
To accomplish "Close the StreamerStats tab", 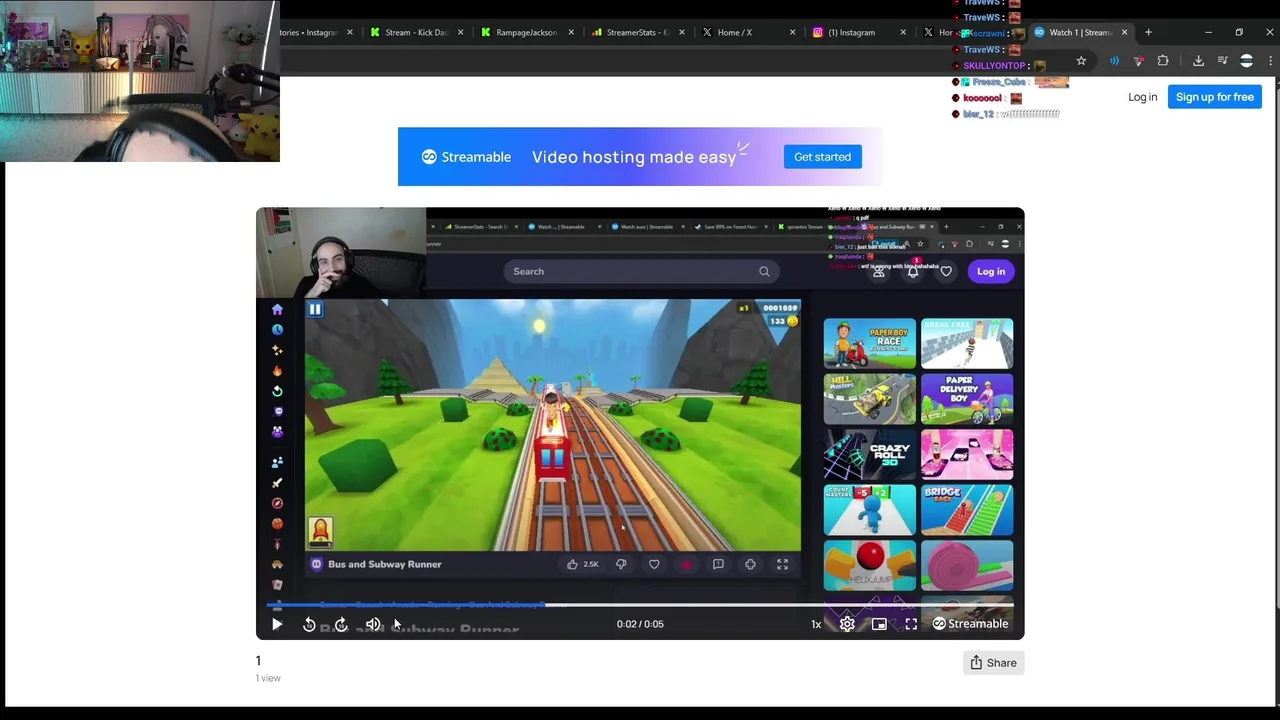I will point(682,32).
